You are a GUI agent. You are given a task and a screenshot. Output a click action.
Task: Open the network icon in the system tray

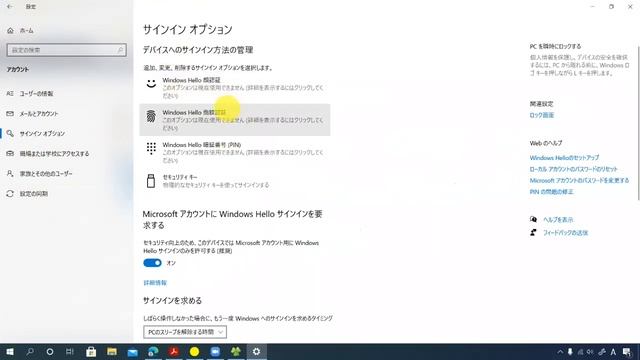coord(580,352)
